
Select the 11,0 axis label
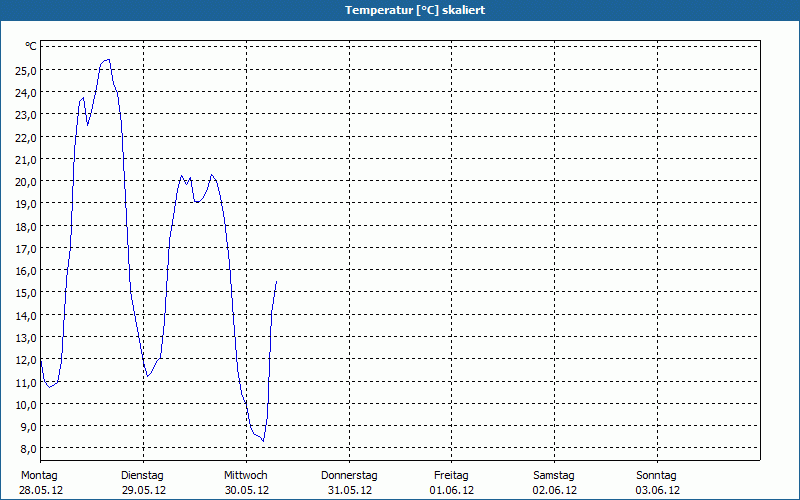tap(26, 382)
